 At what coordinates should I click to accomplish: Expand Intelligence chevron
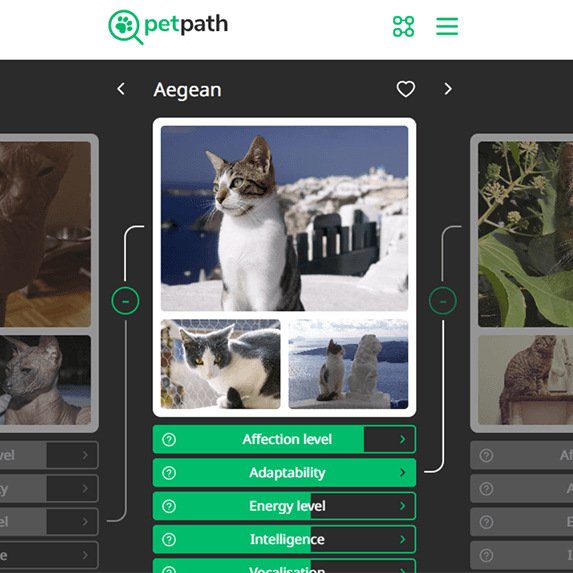point(402,539)
